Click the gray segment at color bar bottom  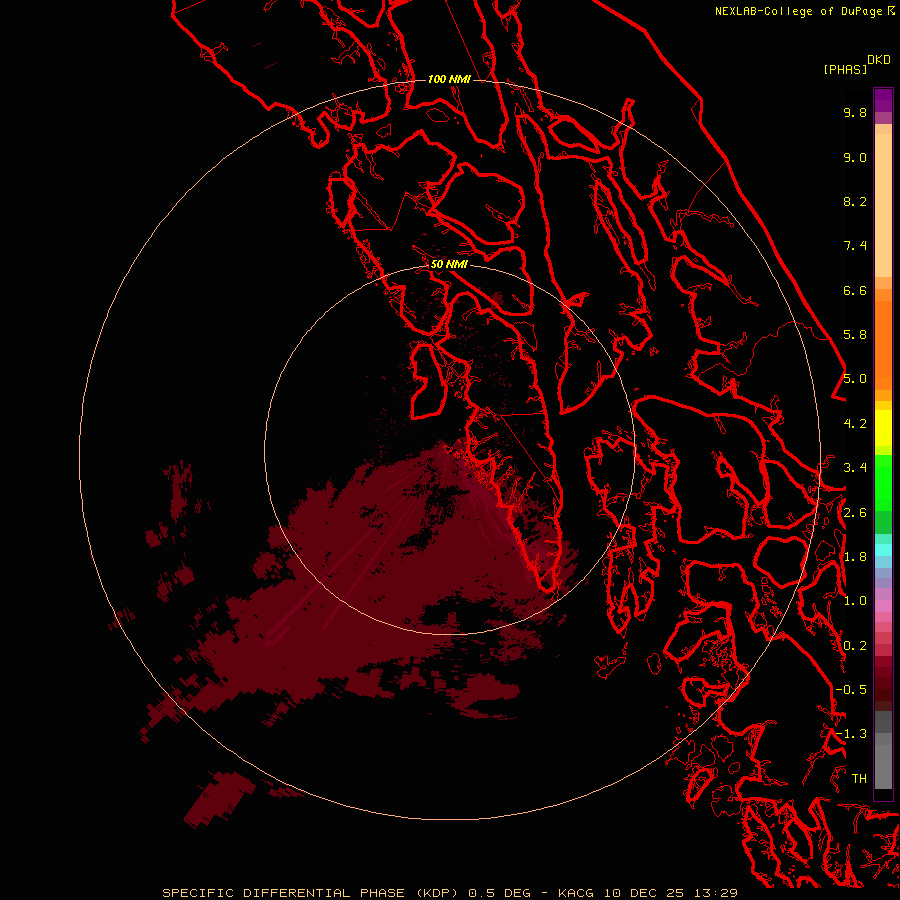click(x=883, y=766)
